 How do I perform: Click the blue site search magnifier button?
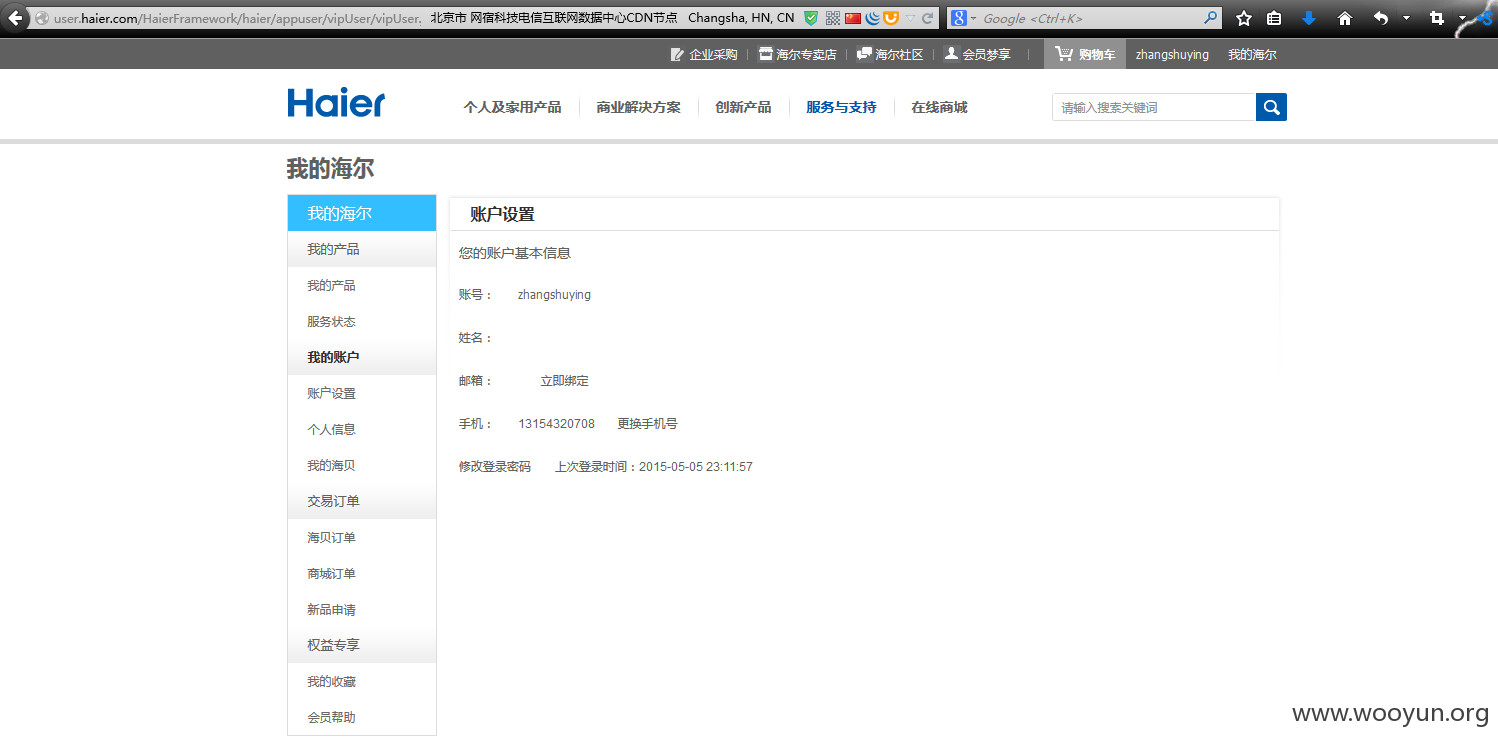click(x=1271, y=107)
